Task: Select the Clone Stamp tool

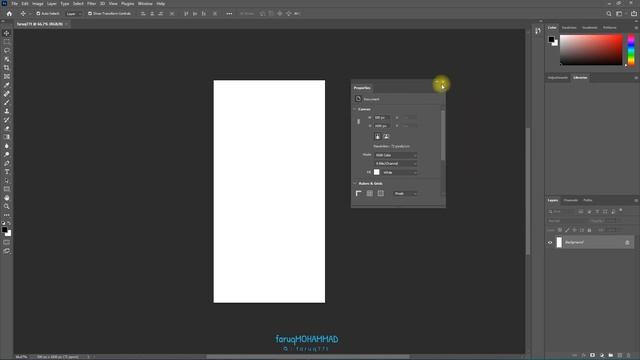Action: (7, 111)
